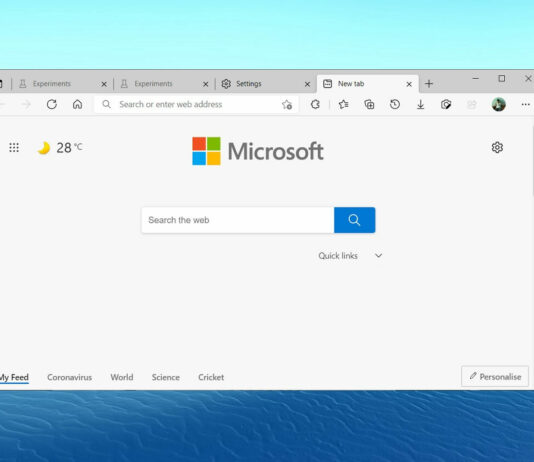Open the Favorites list icon
The image size is (534, 462).
pos(343,104)
